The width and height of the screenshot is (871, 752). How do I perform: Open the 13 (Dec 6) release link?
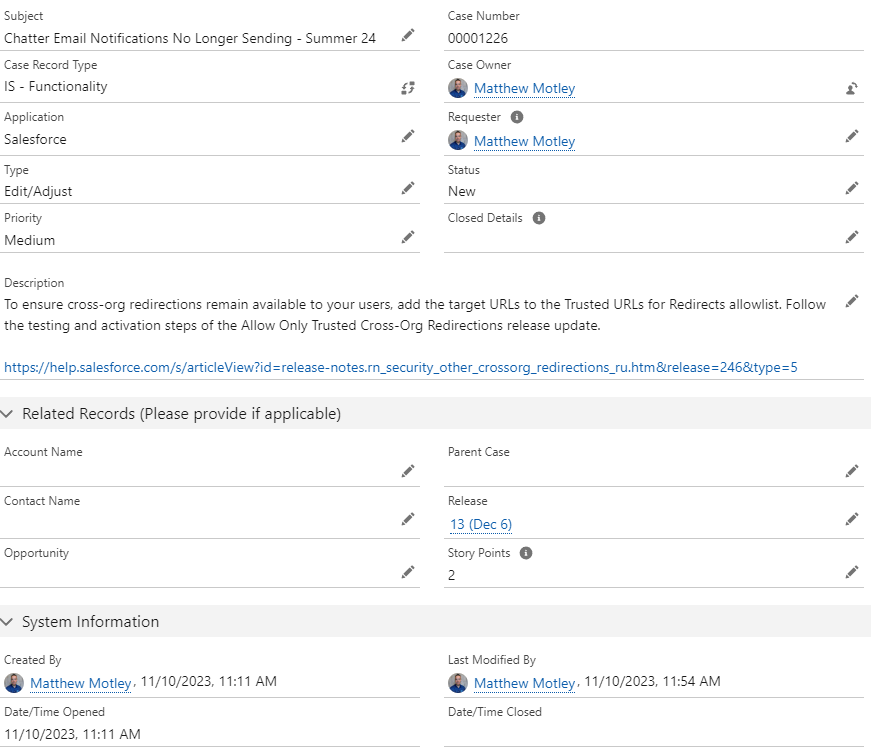click(481, 524)
